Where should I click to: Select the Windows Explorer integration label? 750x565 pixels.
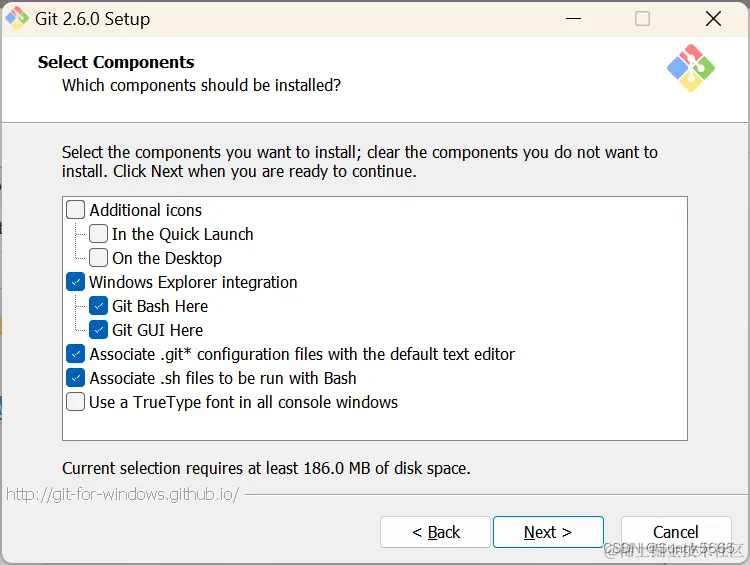coord(193,282)
